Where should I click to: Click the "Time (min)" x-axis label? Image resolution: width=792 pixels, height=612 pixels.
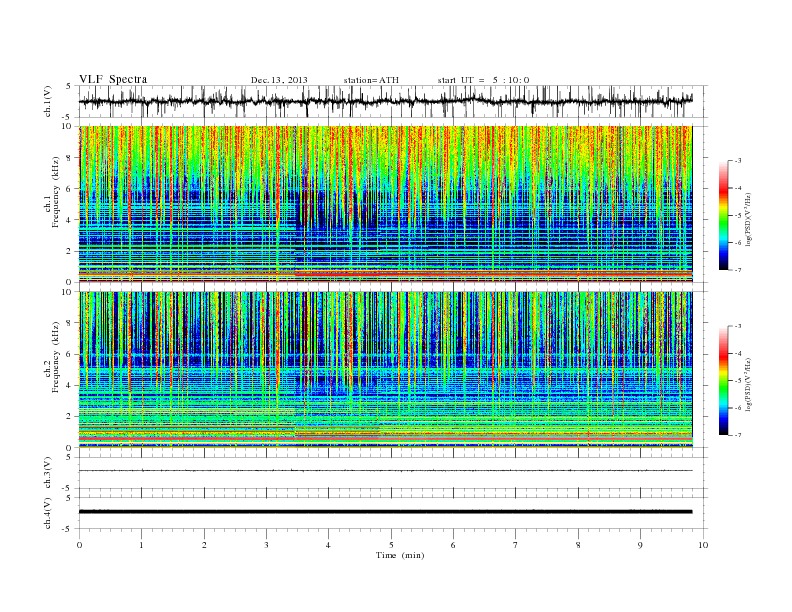click(400, 555)
